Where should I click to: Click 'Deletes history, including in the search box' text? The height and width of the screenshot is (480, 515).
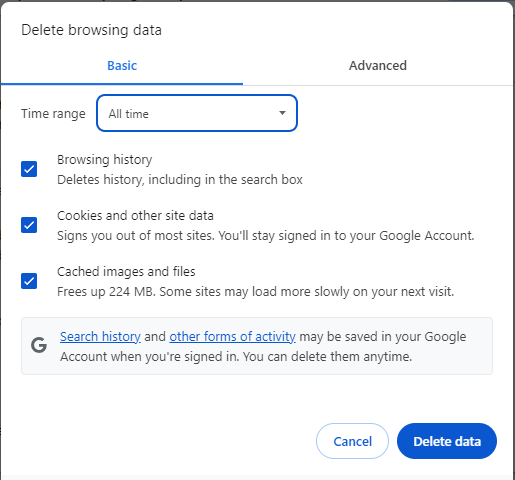[180, 180]
